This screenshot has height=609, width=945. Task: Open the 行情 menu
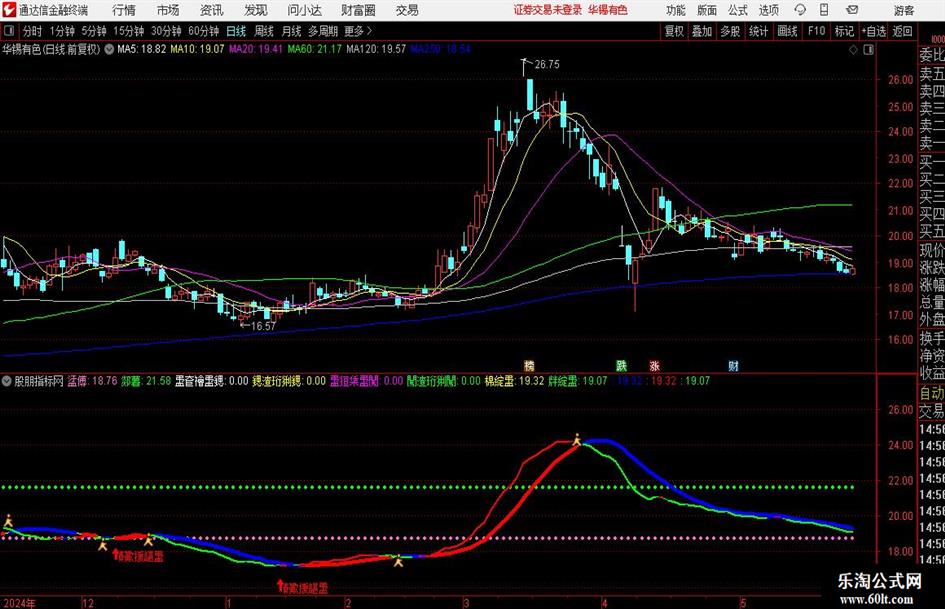click(124, 10)
